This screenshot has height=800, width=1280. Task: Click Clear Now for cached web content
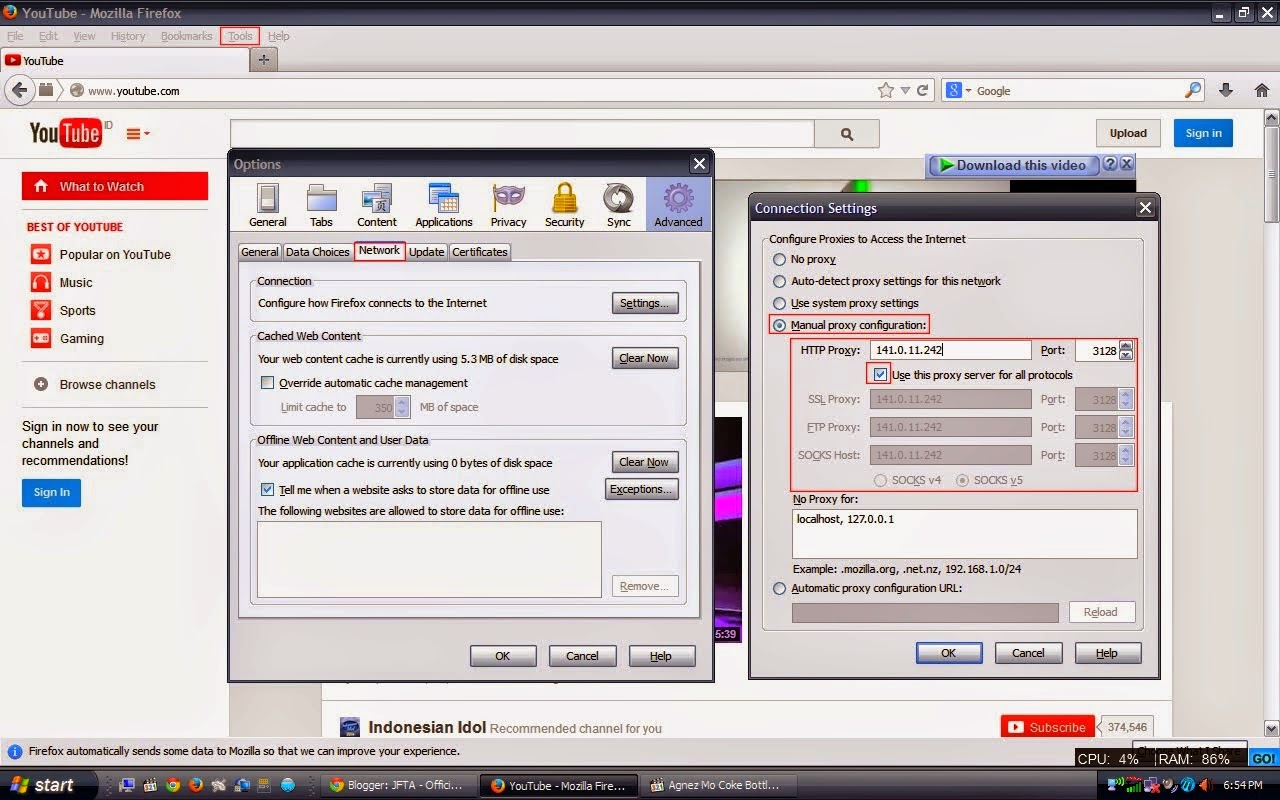[645, 358]
